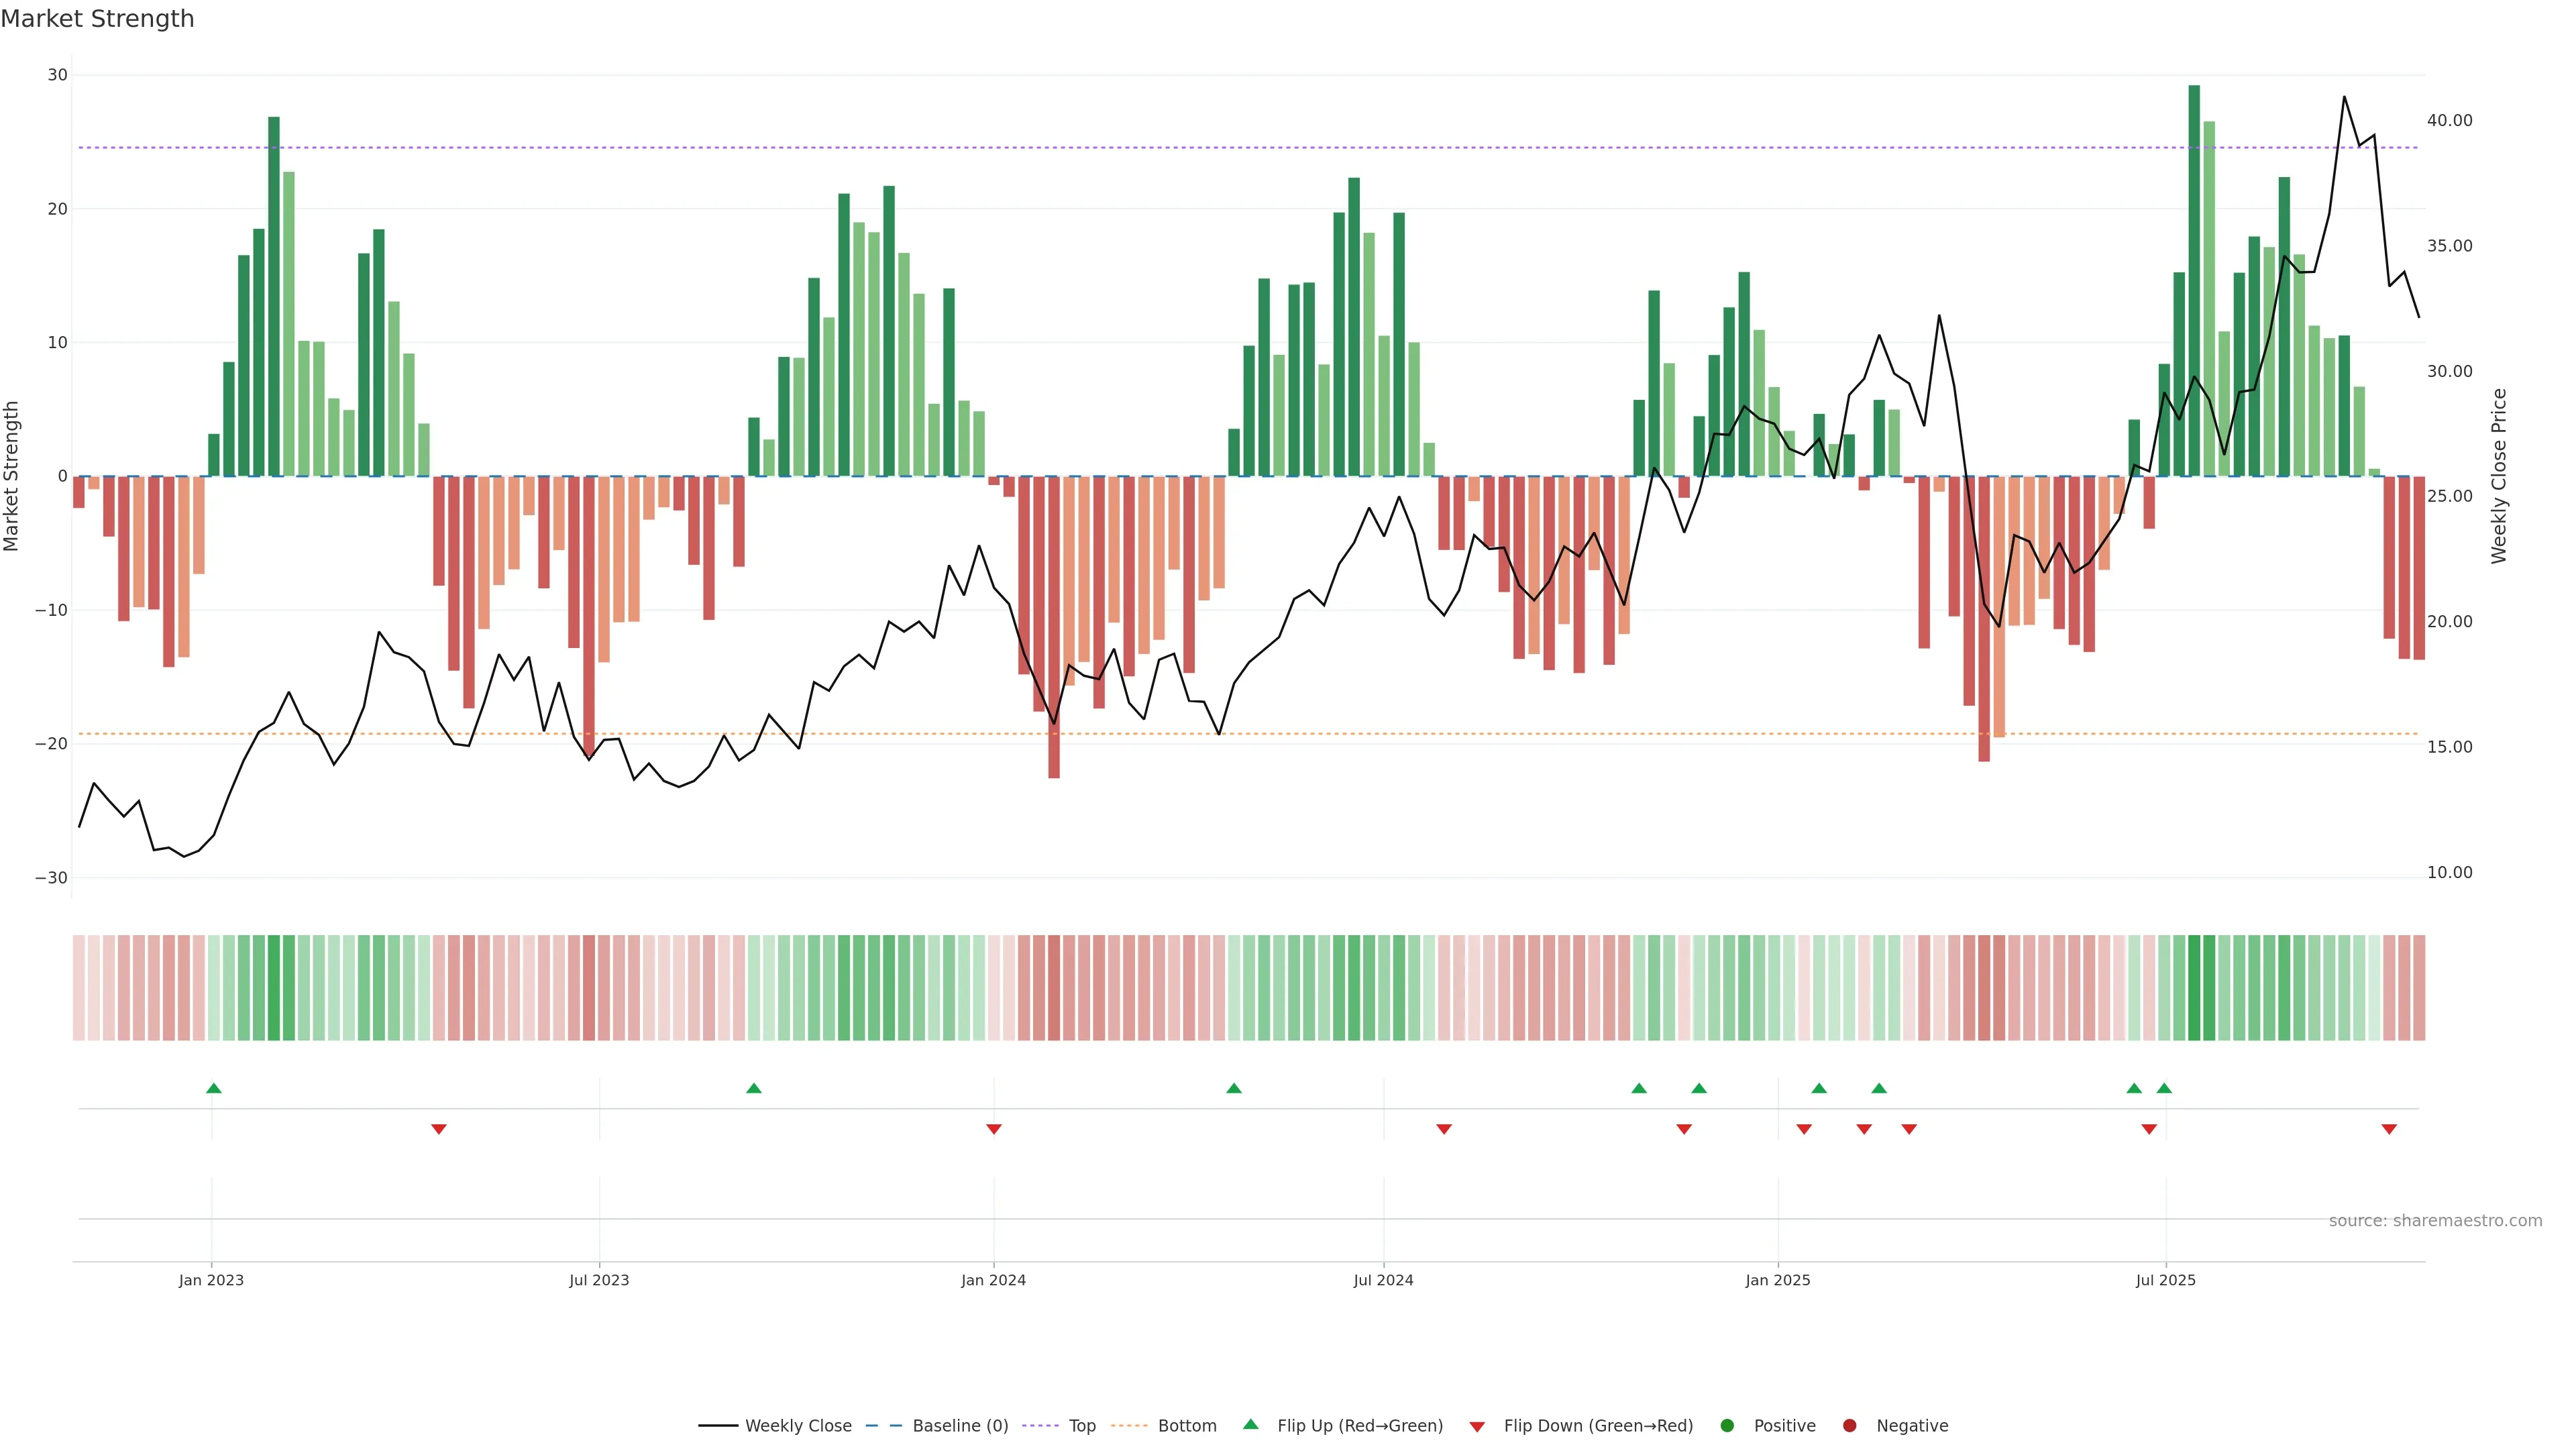The width and height of the screenshot is (2576, 1449).
Task: Click the Market Strength chart title
Action: tap(97, 19)
